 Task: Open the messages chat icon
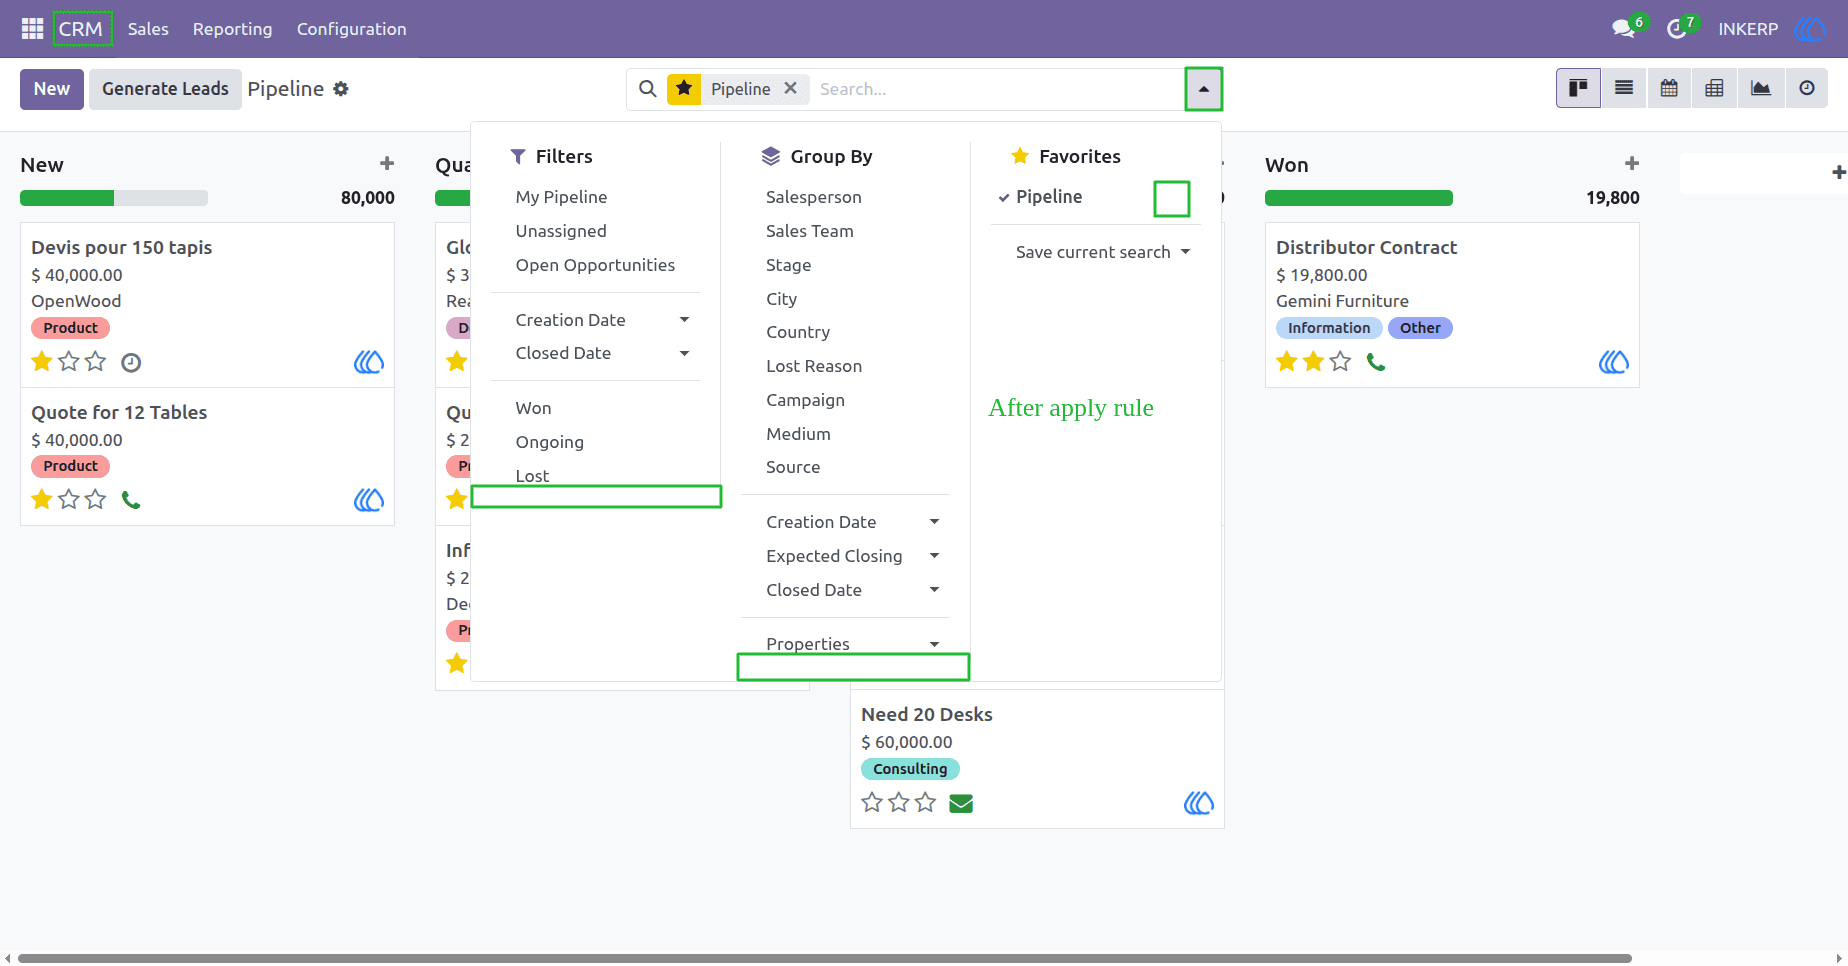(x=1624, y=29)
